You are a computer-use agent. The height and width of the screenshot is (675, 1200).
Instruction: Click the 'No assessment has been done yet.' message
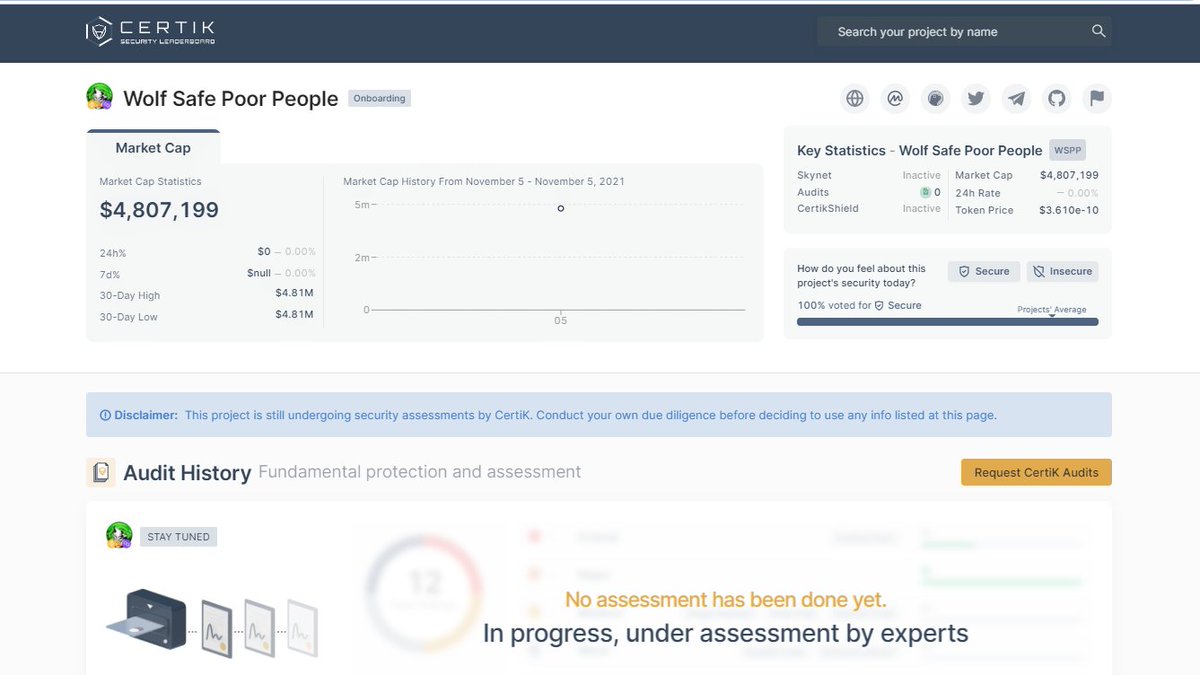click(x=726, y=600)
